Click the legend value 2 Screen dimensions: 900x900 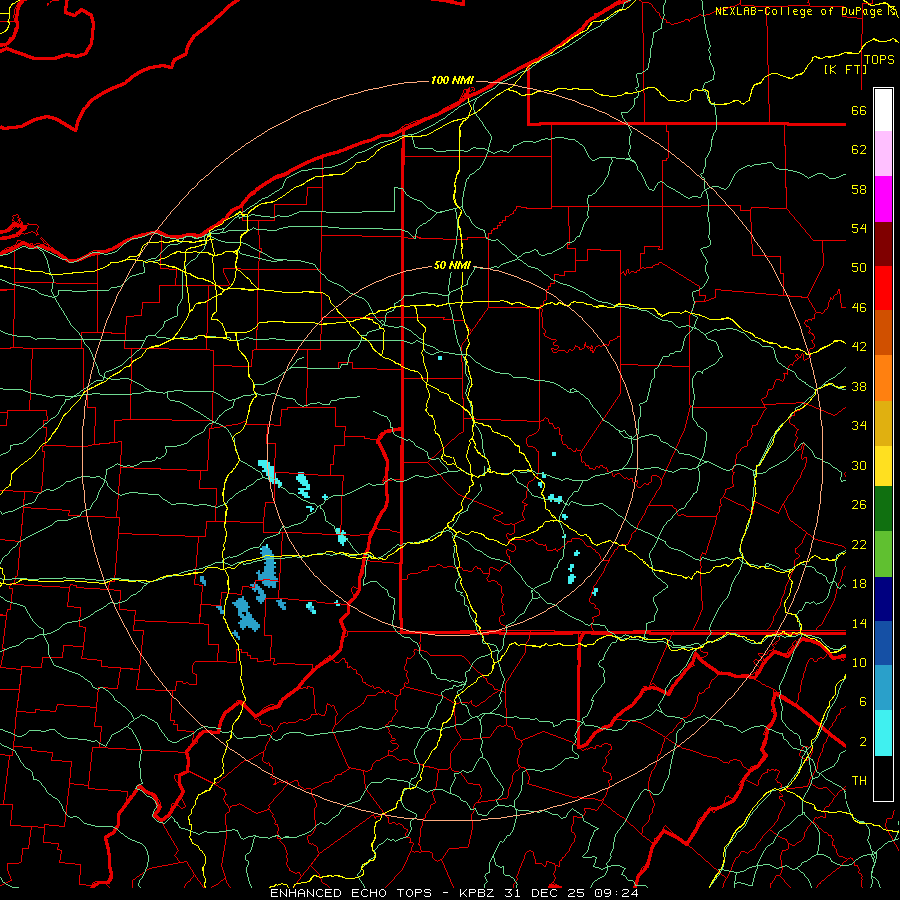pos(862,742)
